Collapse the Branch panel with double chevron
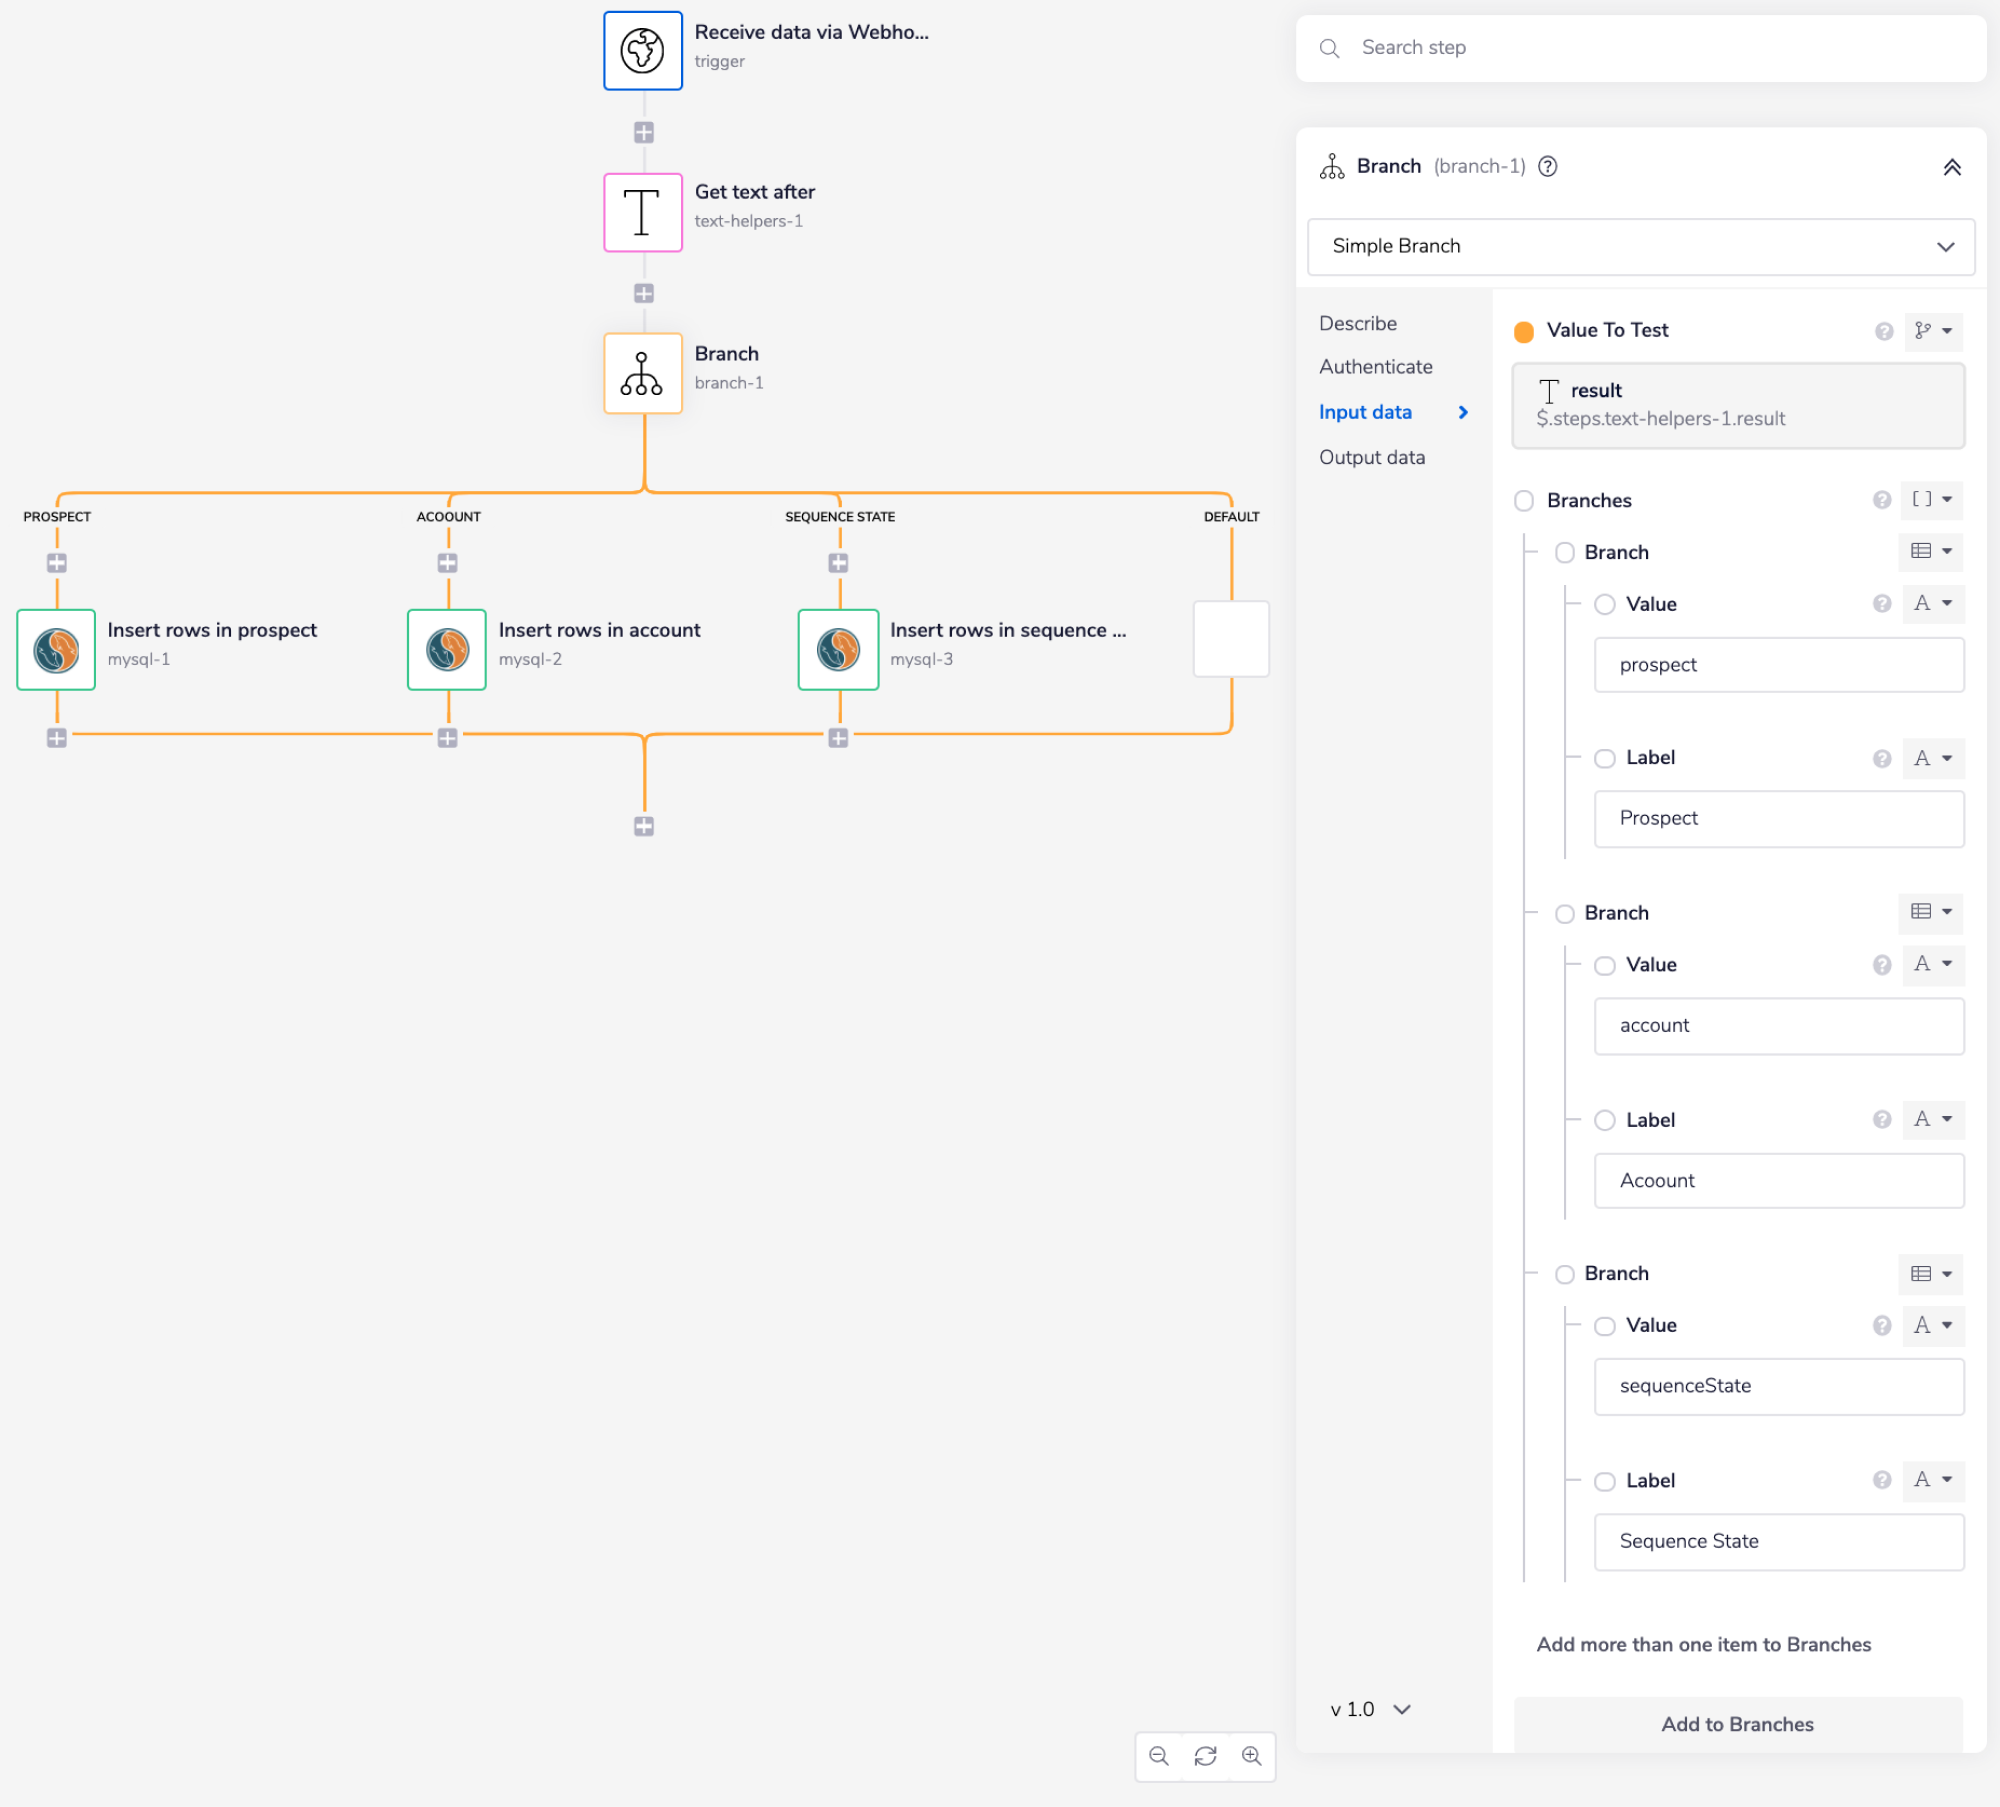The width and height of the screenshot is (2000, 1807). pos(1951,167)
